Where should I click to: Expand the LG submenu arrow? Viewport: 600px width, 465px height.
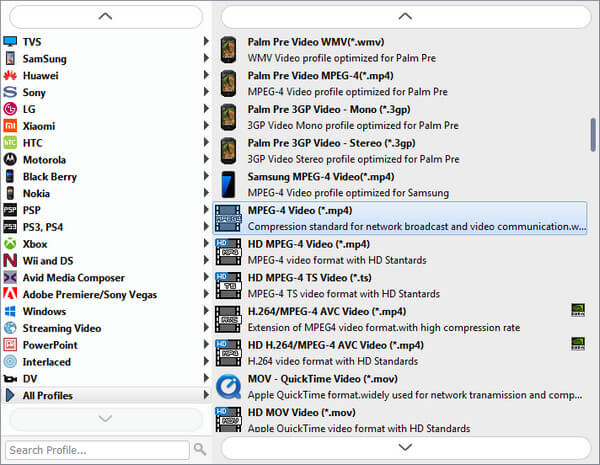(206, 108)
